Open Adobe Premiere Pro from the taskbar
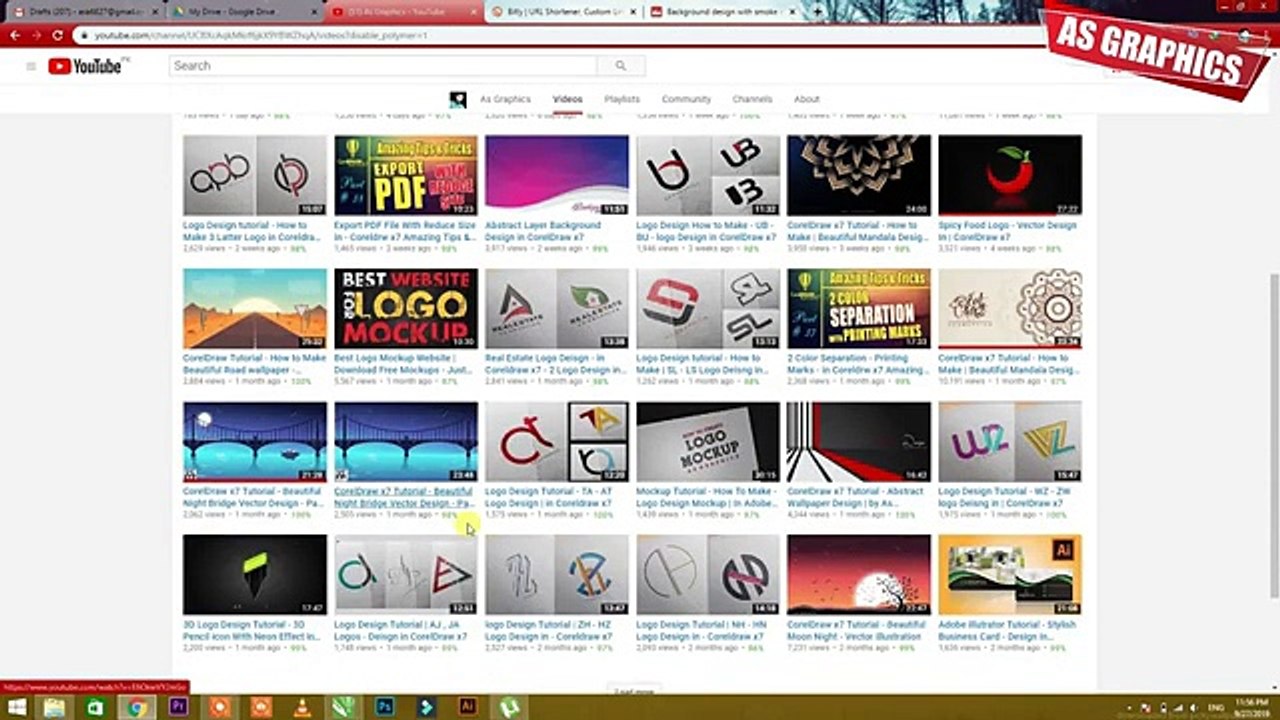 tap(179, 708)
